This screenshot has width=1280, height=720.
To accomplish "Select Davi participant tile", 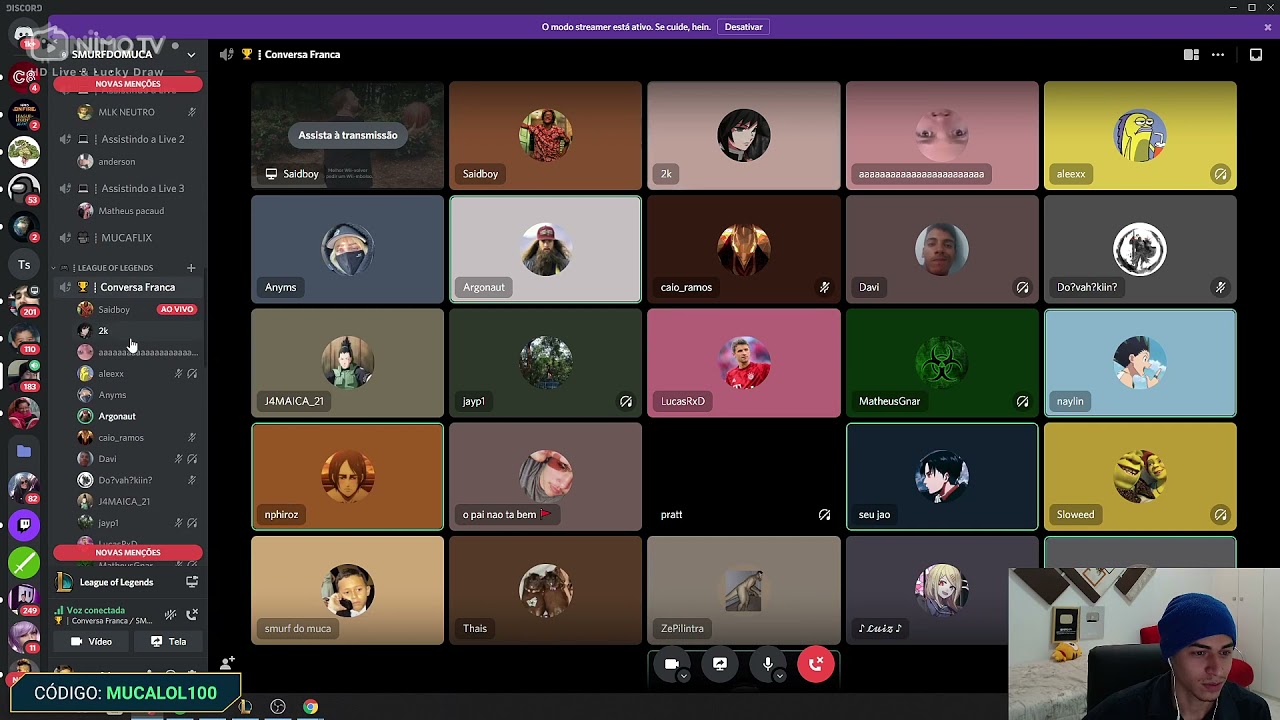I will pyautogui.click(x=942, y=249).
